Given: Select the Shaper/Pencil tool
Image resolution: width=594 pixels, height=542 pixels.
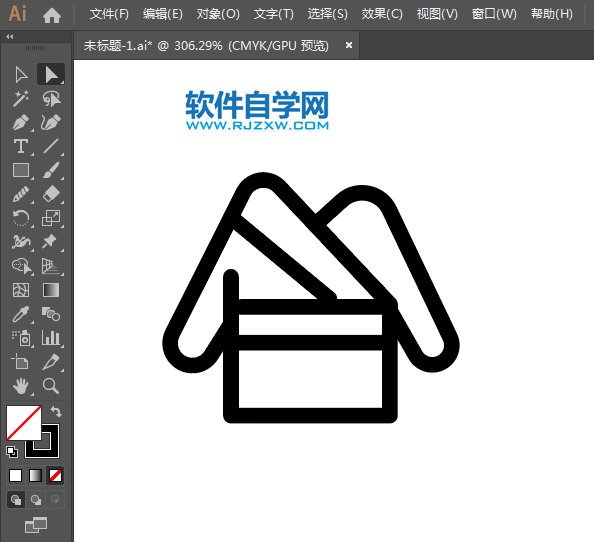Looking at the screenshot, I should (21, 194).
